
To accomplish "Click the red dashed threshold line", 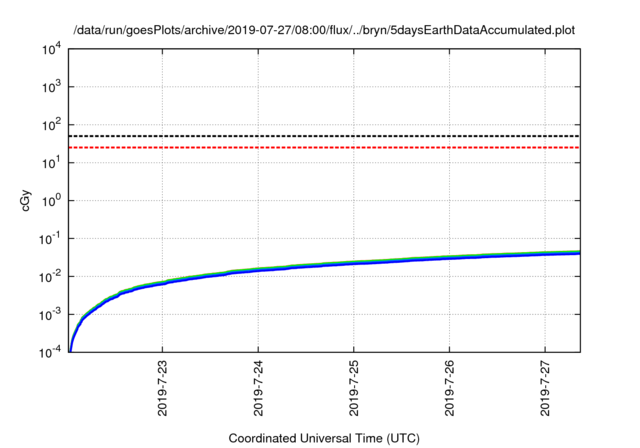I will 324,147.
